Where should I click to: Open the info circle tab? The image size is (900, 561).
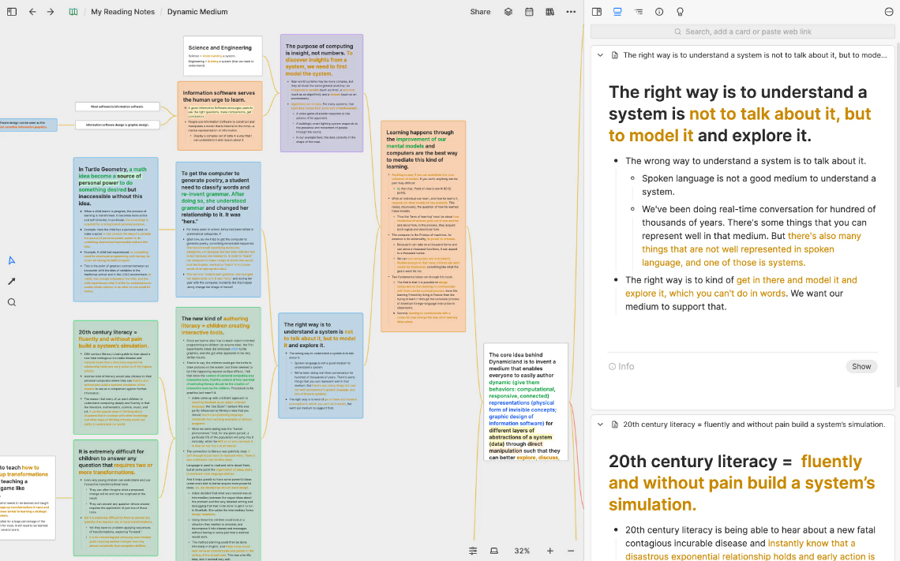coord(659,12)
